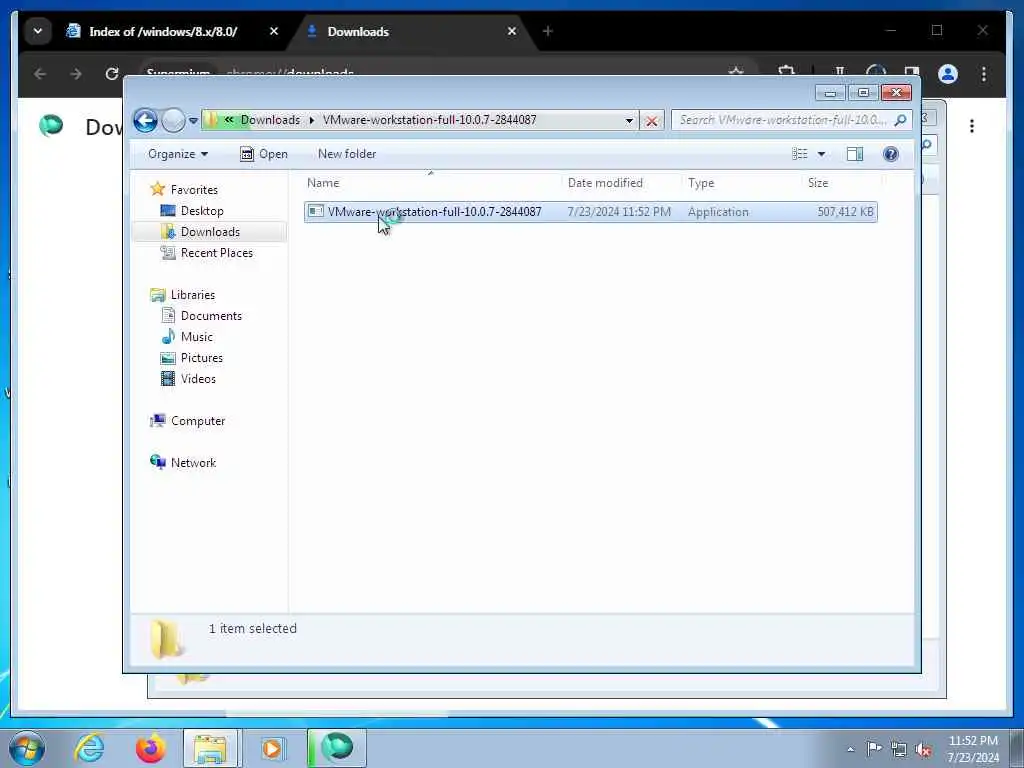This screenshot has height=768, width=1024.
Task: Open browser profile avatar icon
Action: [948, 74]
